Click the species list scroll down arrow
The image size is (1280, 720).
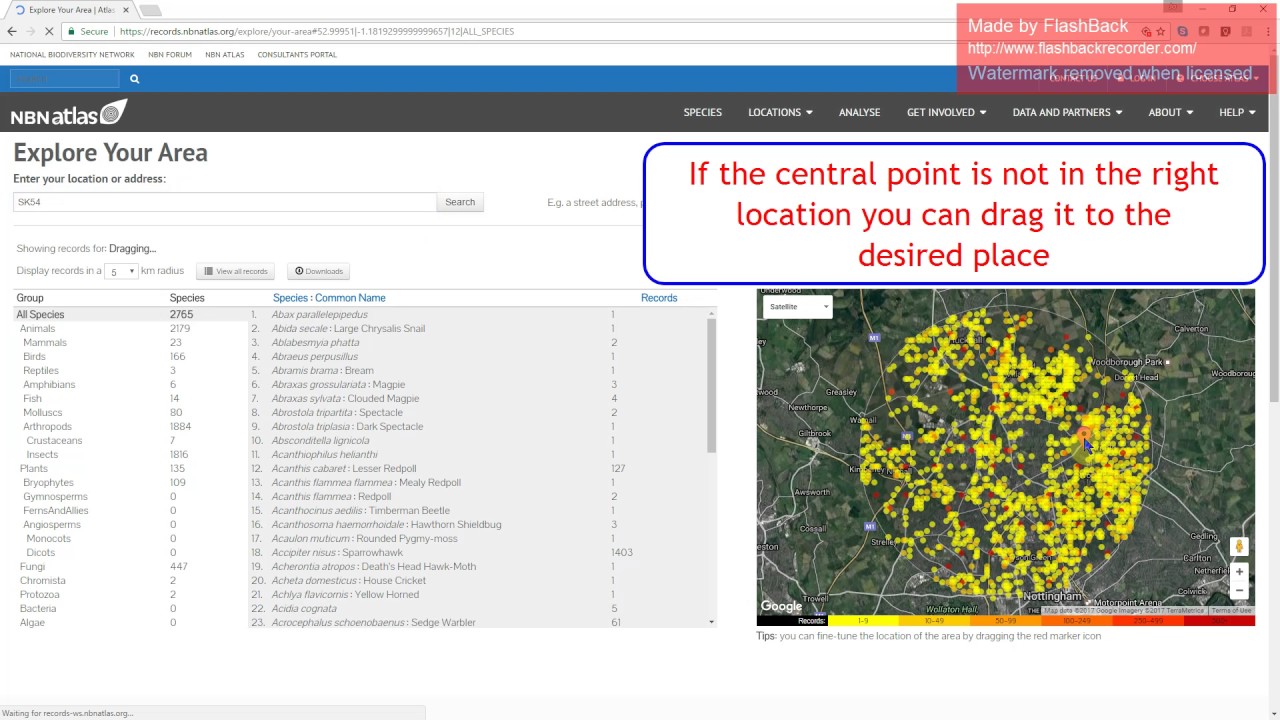712,622
